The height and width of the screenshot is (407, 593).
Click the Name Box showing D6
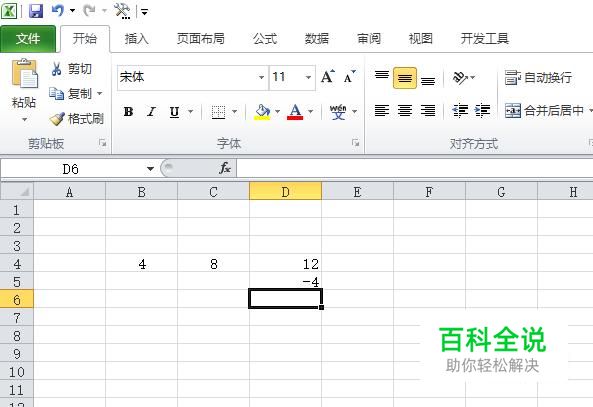point(71,168)
